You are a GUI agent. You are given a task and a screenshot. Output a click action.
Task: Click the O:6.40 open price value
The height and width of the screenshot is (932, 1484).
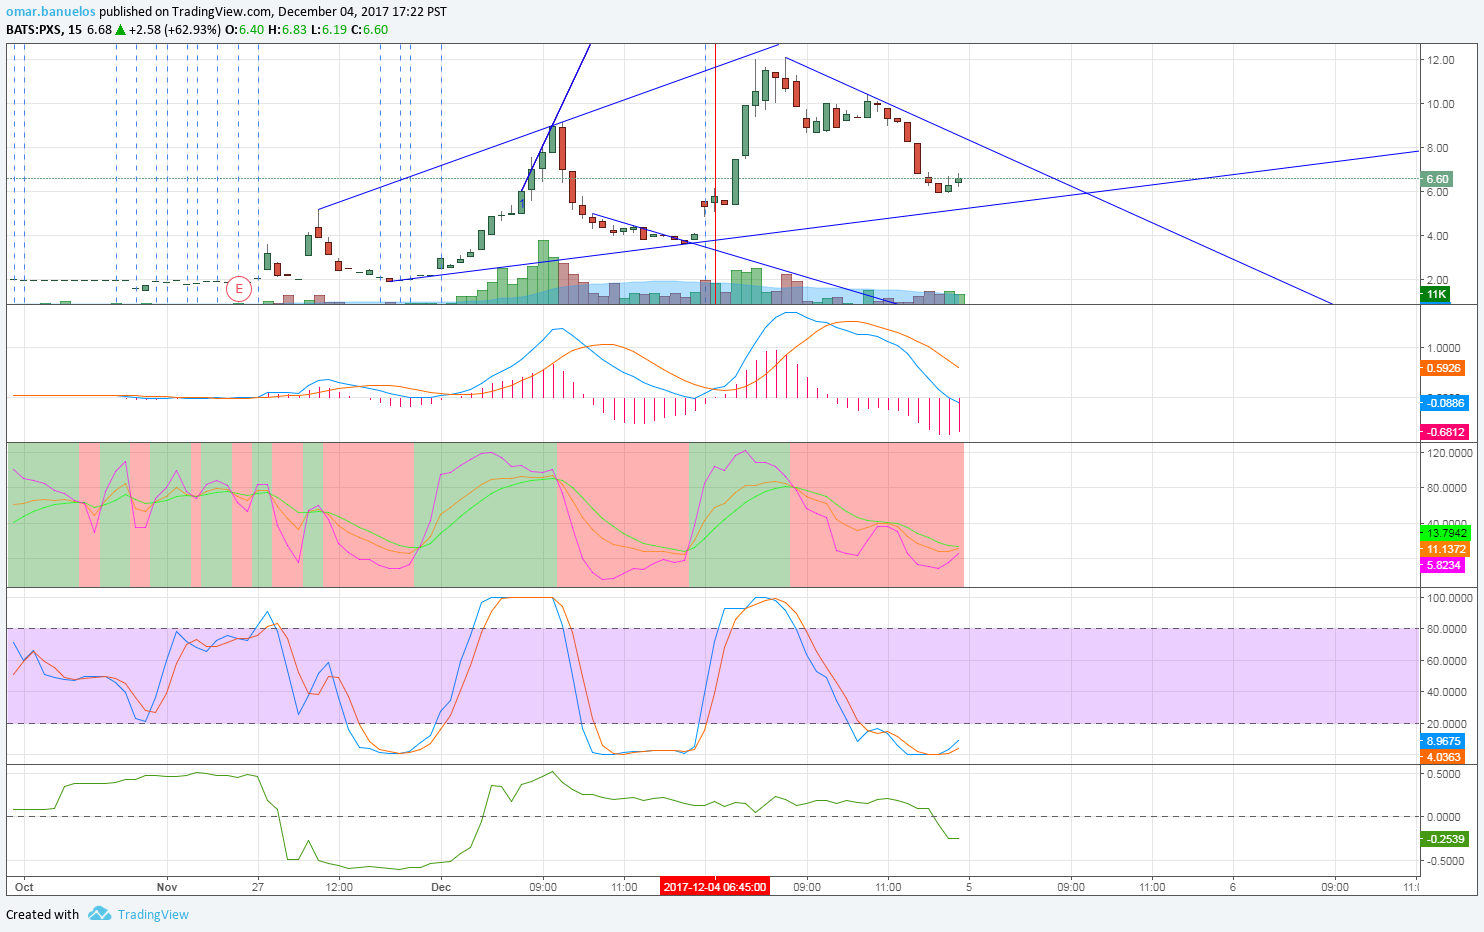244,29
